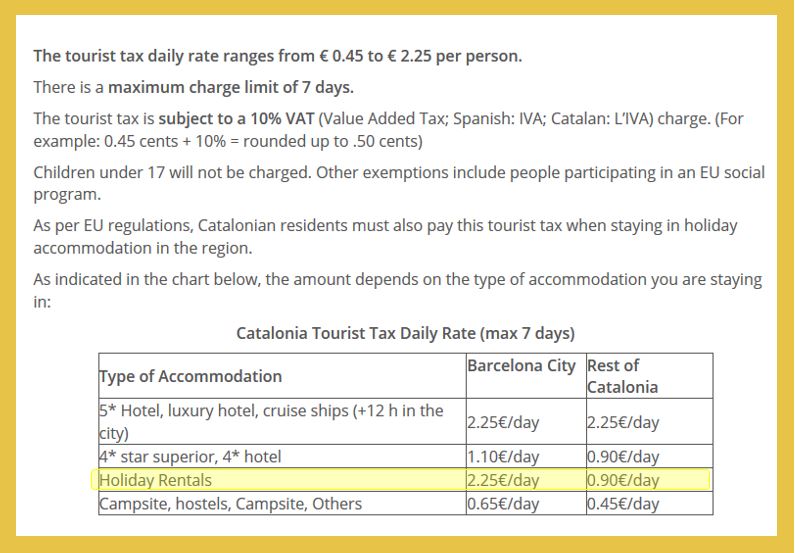
Task: Click the bold 'maximum charge limit of 7 days' text
Action: (231, 87)
